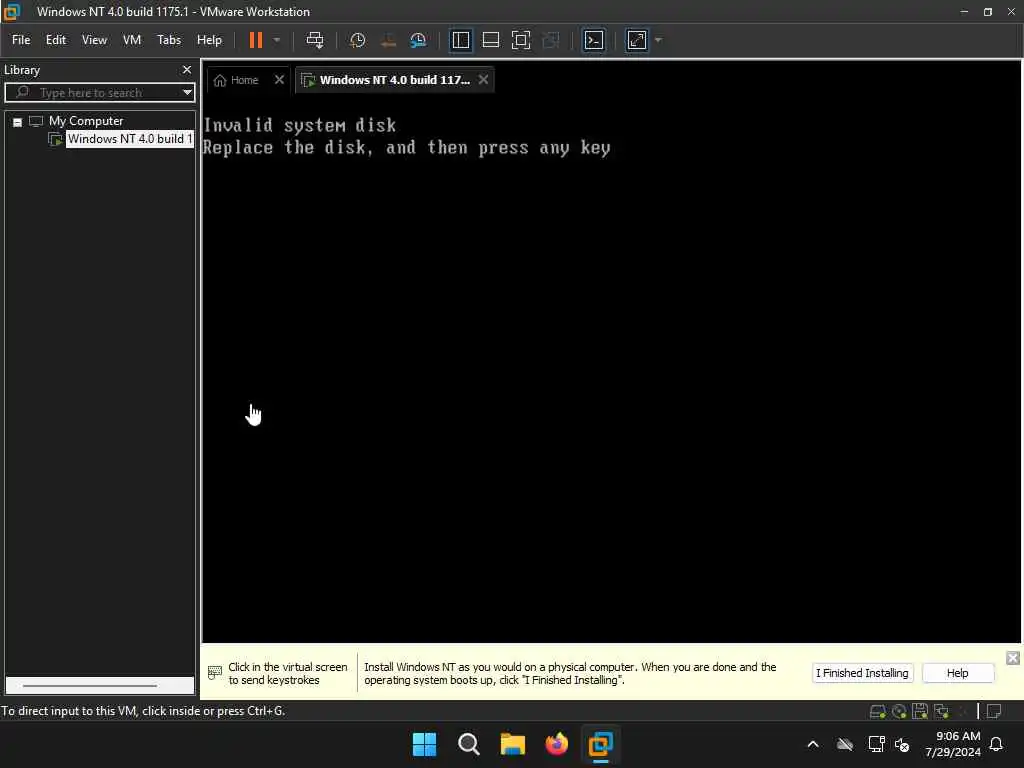Click the Help button in install bar
This screenshot has height=768, width=1024.
(957, 673)
